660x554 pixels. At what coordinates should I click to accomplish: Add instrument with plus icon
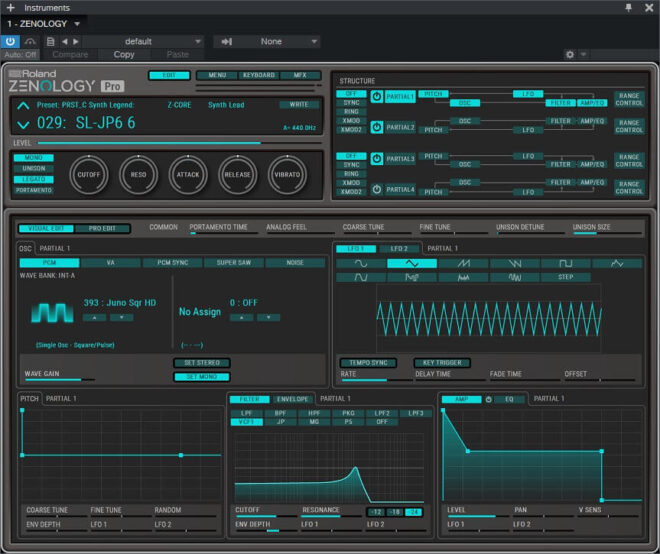11,8
